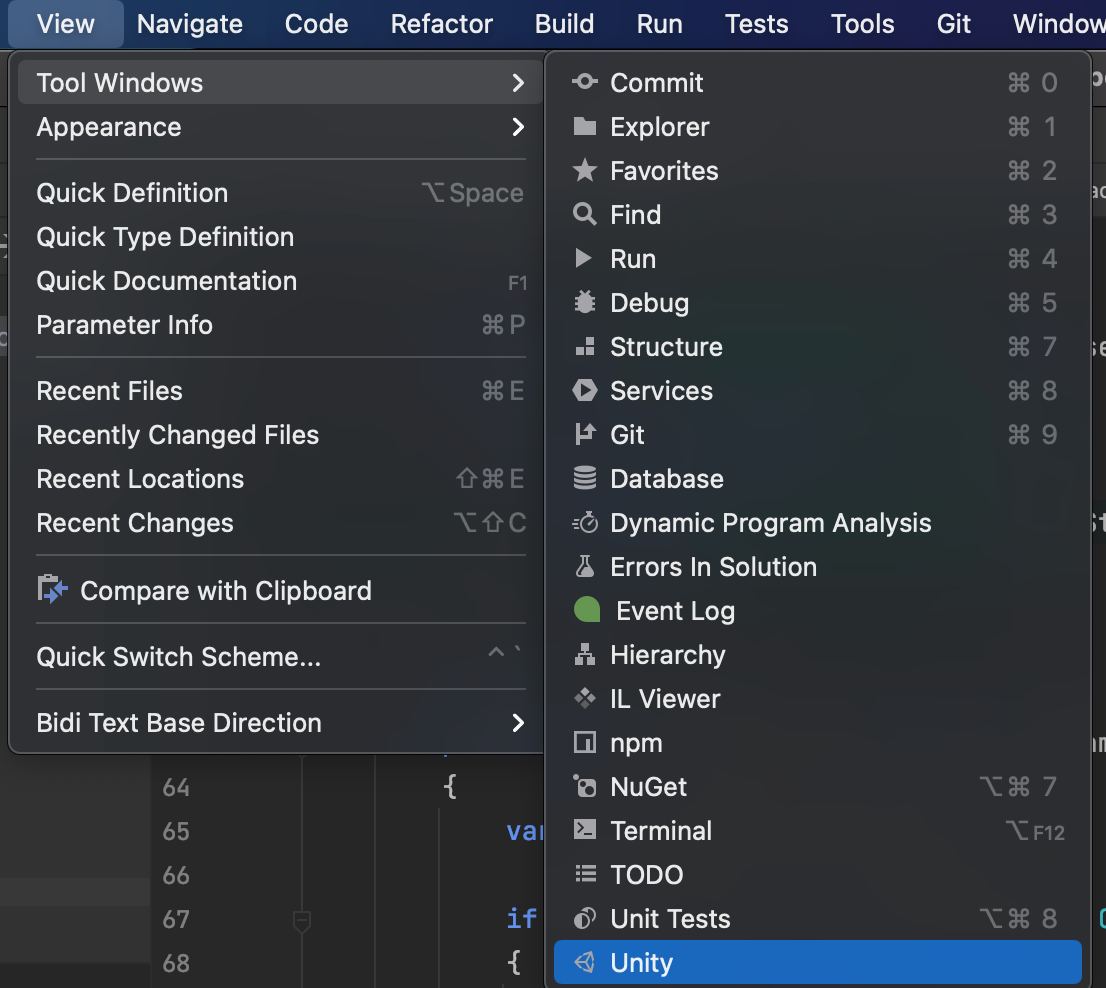Click line number 64 in gutter
The image size is (1106, 988).
pos(176,787)
